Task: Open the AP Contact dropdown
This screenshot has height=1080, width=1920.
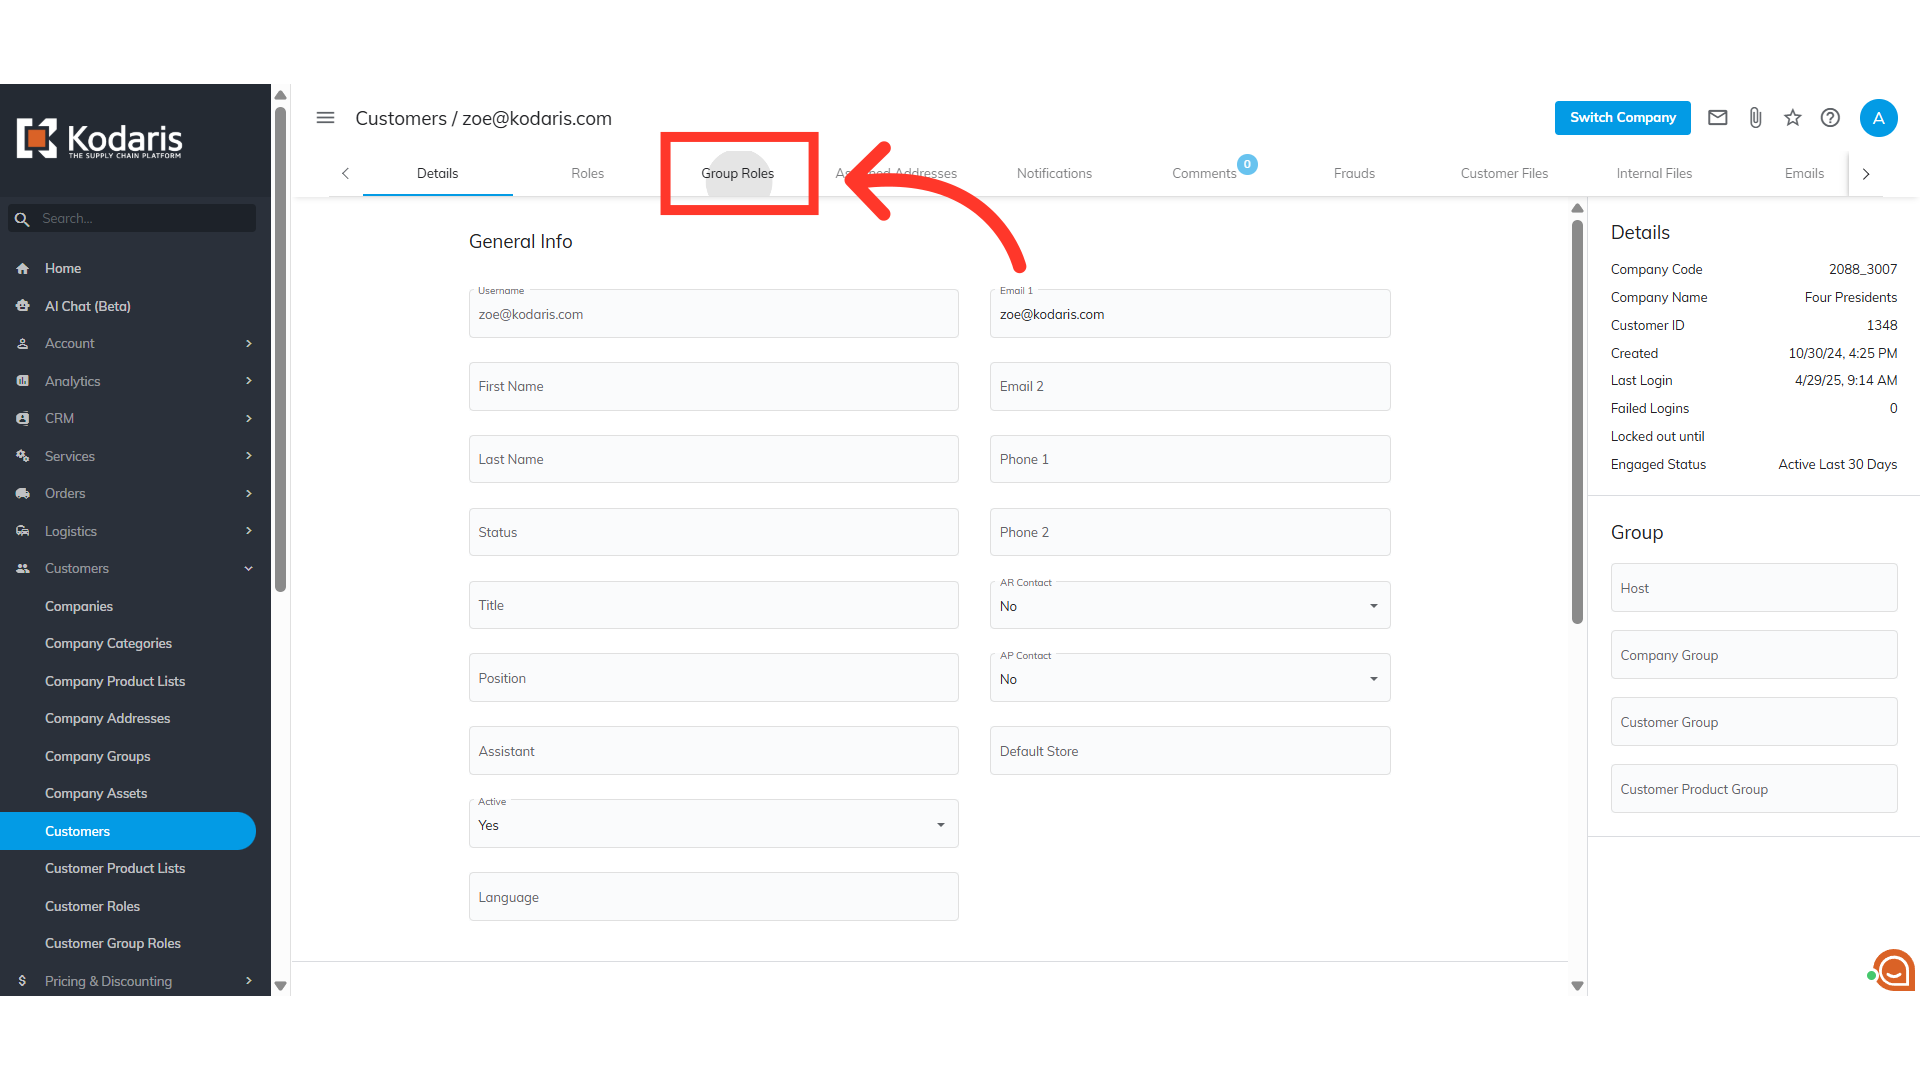Action: point(1189,679)
